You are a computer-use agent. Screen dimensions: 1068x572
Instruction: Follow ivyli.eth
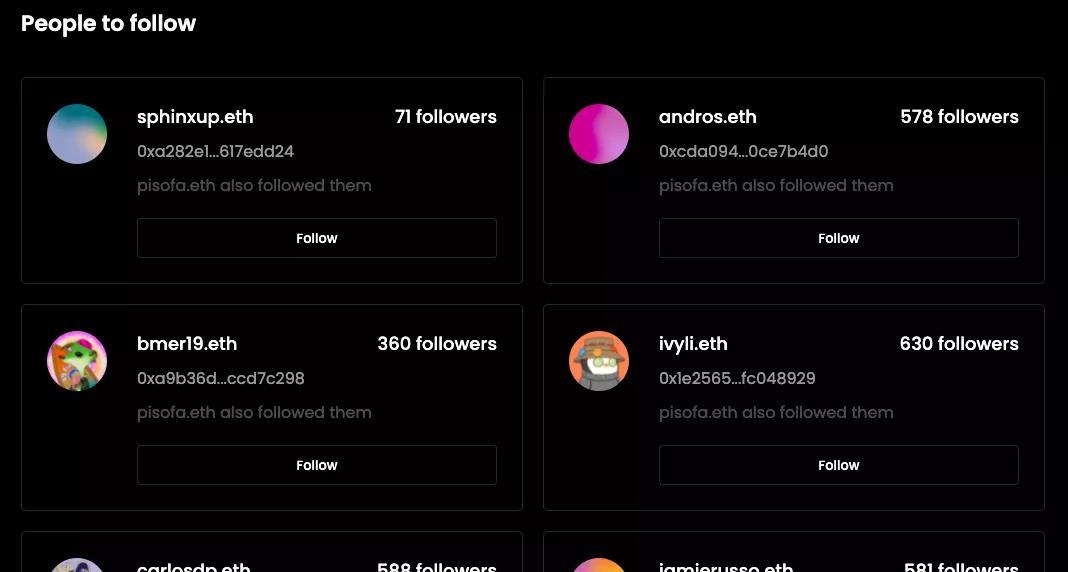point(838,465)
